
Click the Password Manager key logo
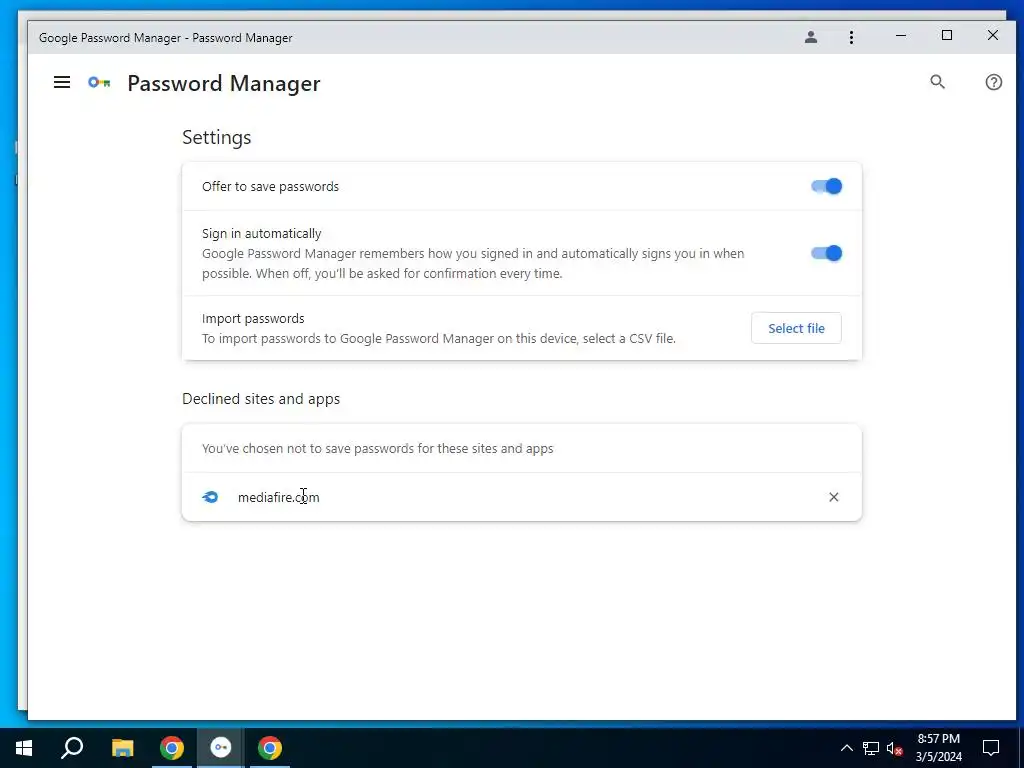pyautogui.click(x=99, y=82)
